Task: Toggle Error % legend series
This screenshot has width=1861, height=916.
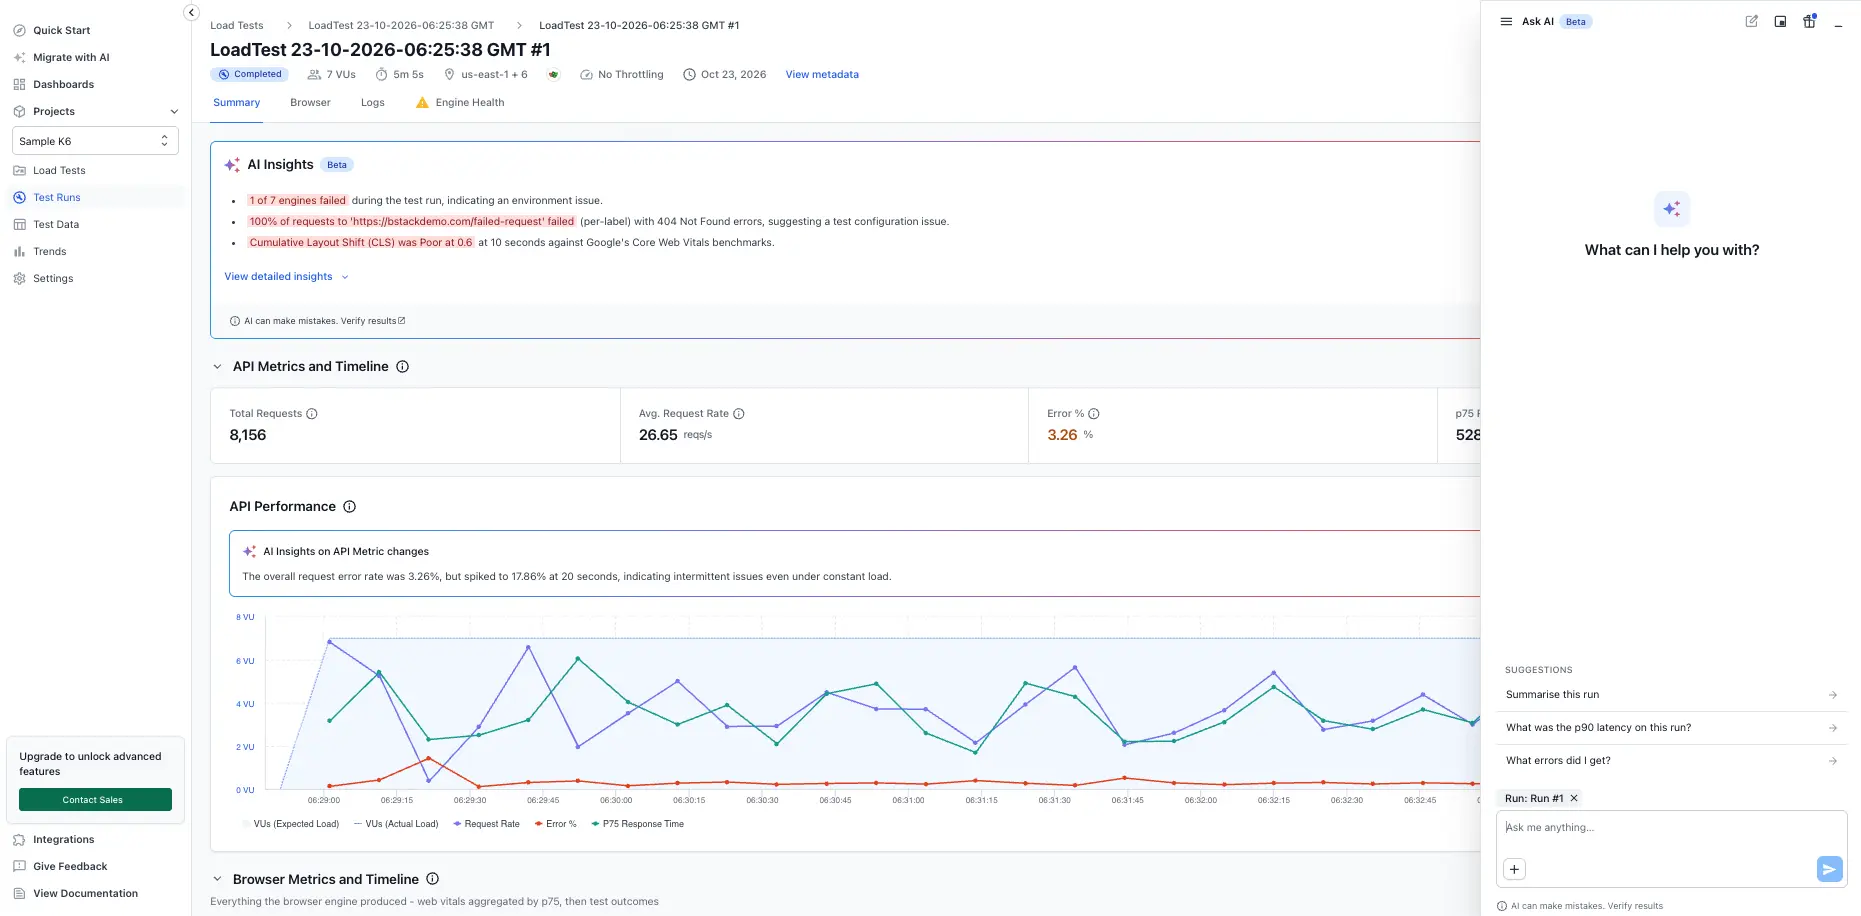Action: tap(555, 824)
